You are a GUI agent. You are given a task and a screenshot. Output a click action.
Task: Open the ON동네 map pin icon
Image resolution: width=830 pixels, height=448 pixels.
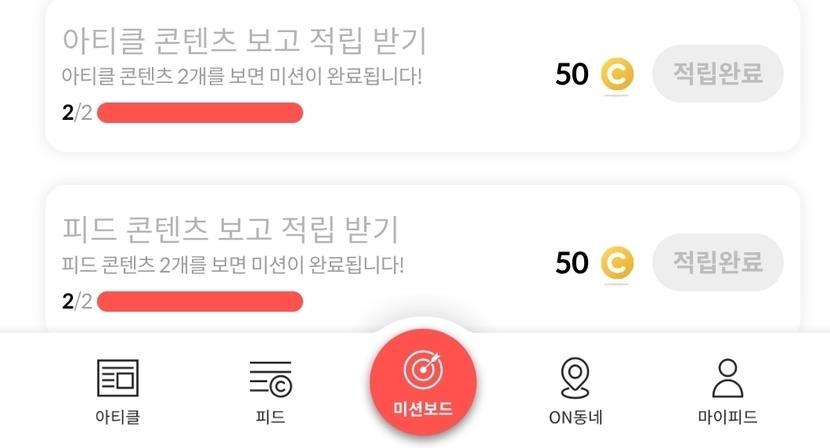pyautogui.click(x=574, y=379)
